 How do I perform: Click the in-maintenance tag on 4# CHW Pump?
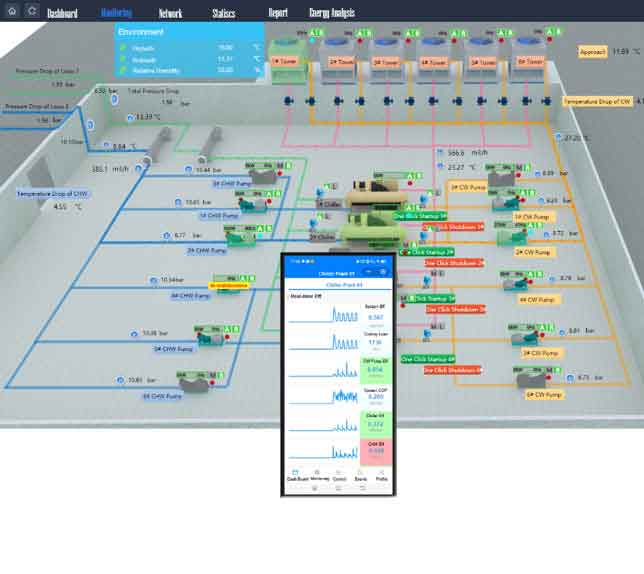coord(227,285)
